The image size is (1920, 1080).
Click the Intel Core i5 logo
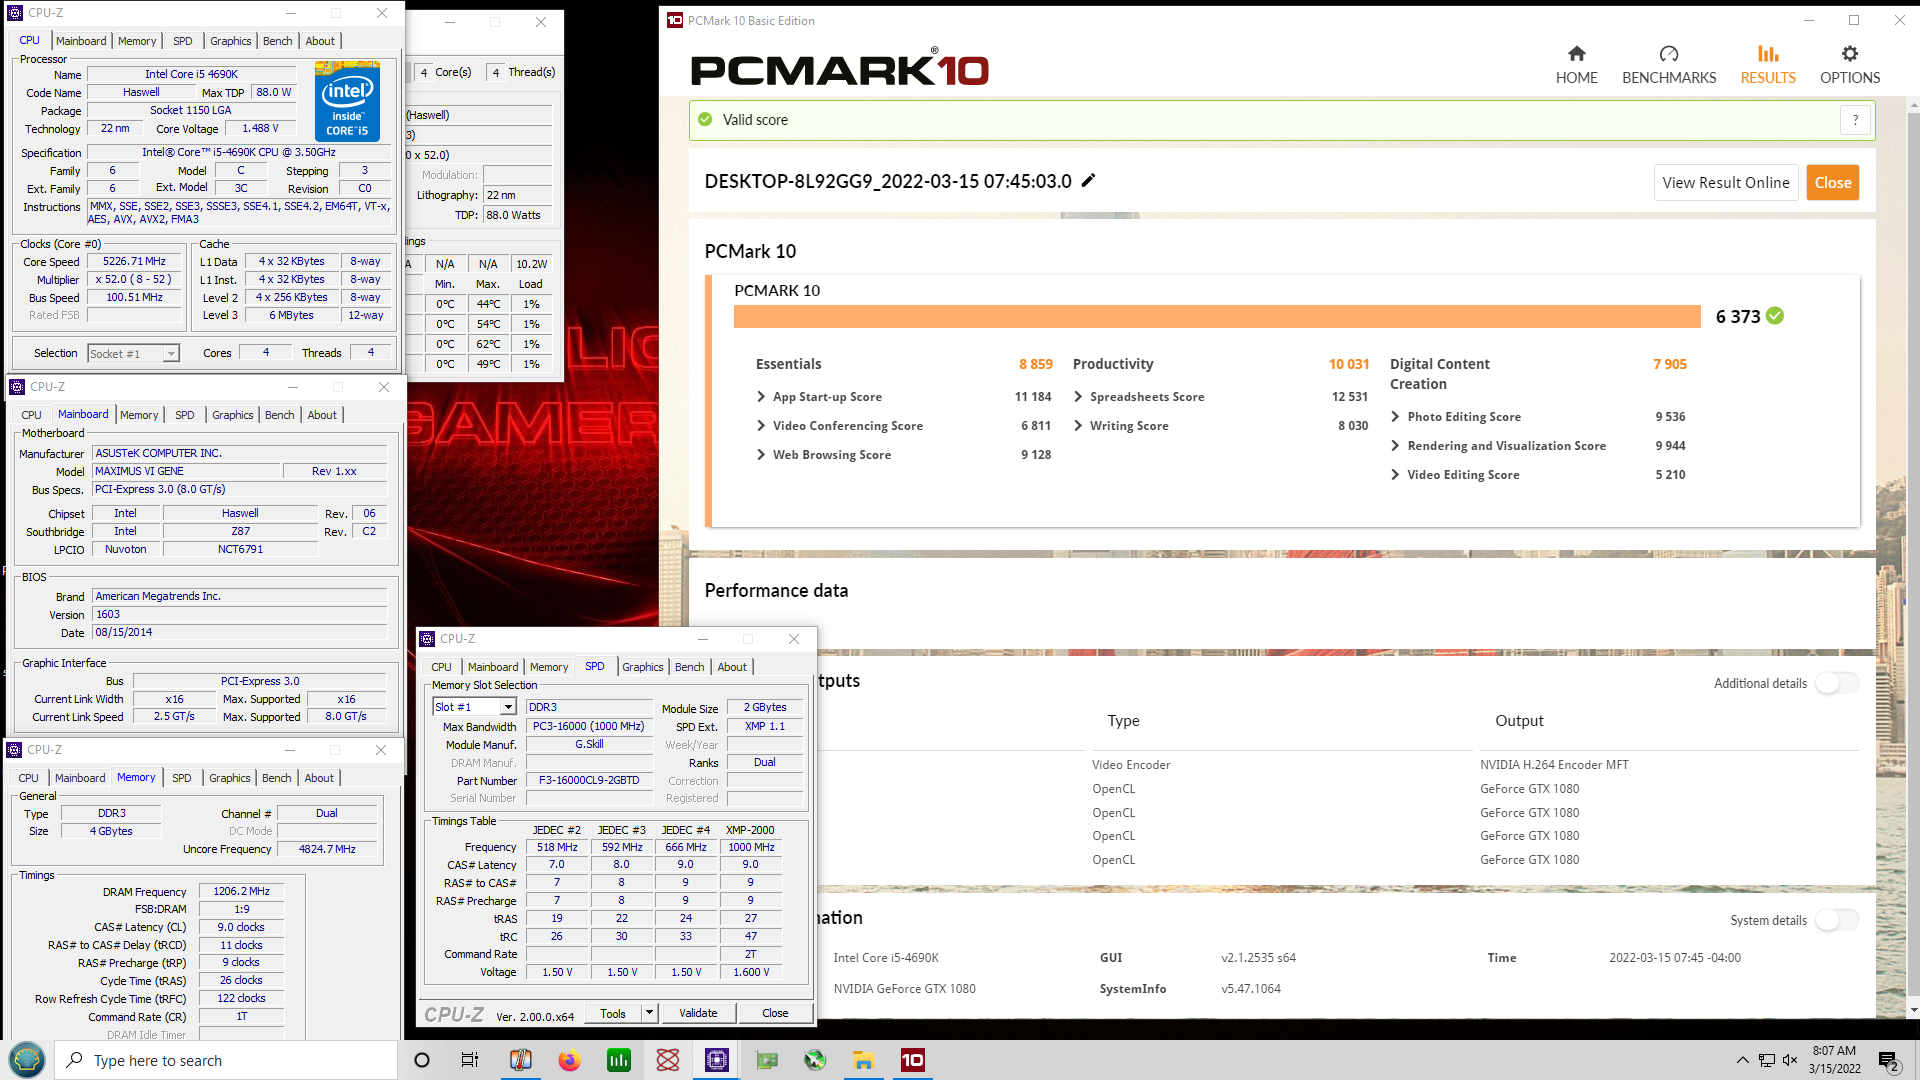click(347, 101)
